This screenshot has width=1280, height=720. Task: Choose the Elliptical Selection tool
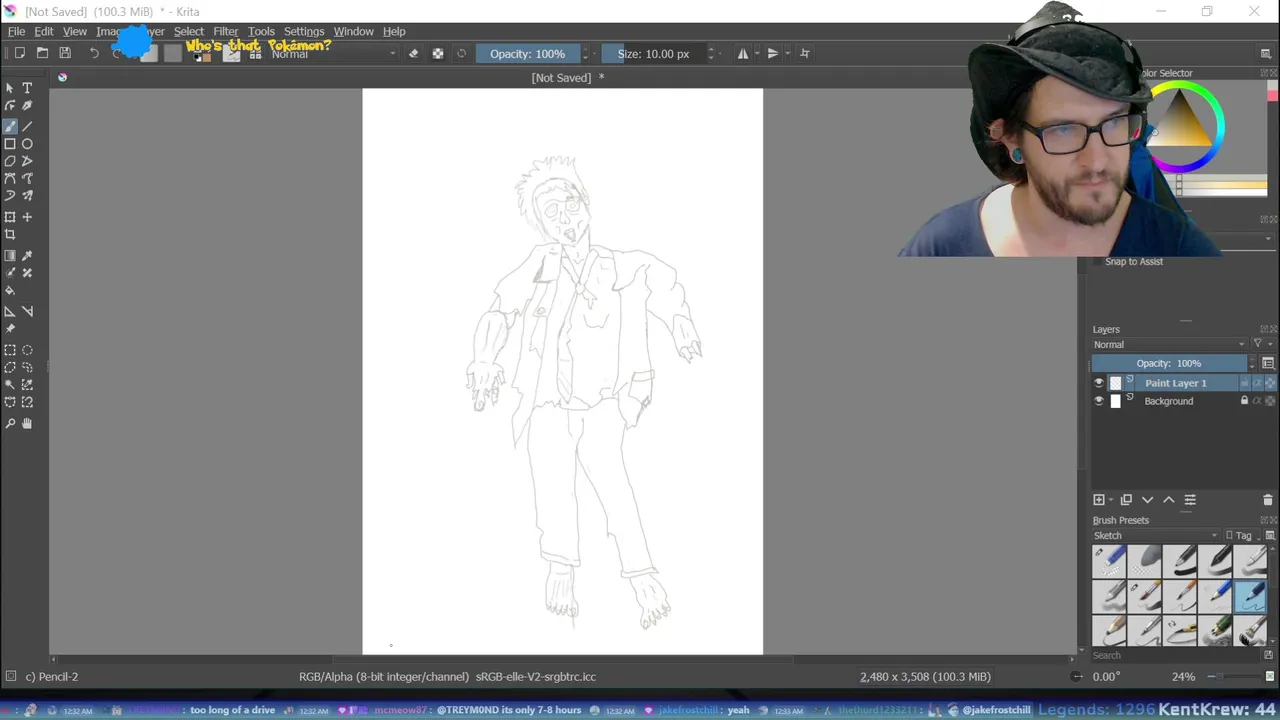27,350
